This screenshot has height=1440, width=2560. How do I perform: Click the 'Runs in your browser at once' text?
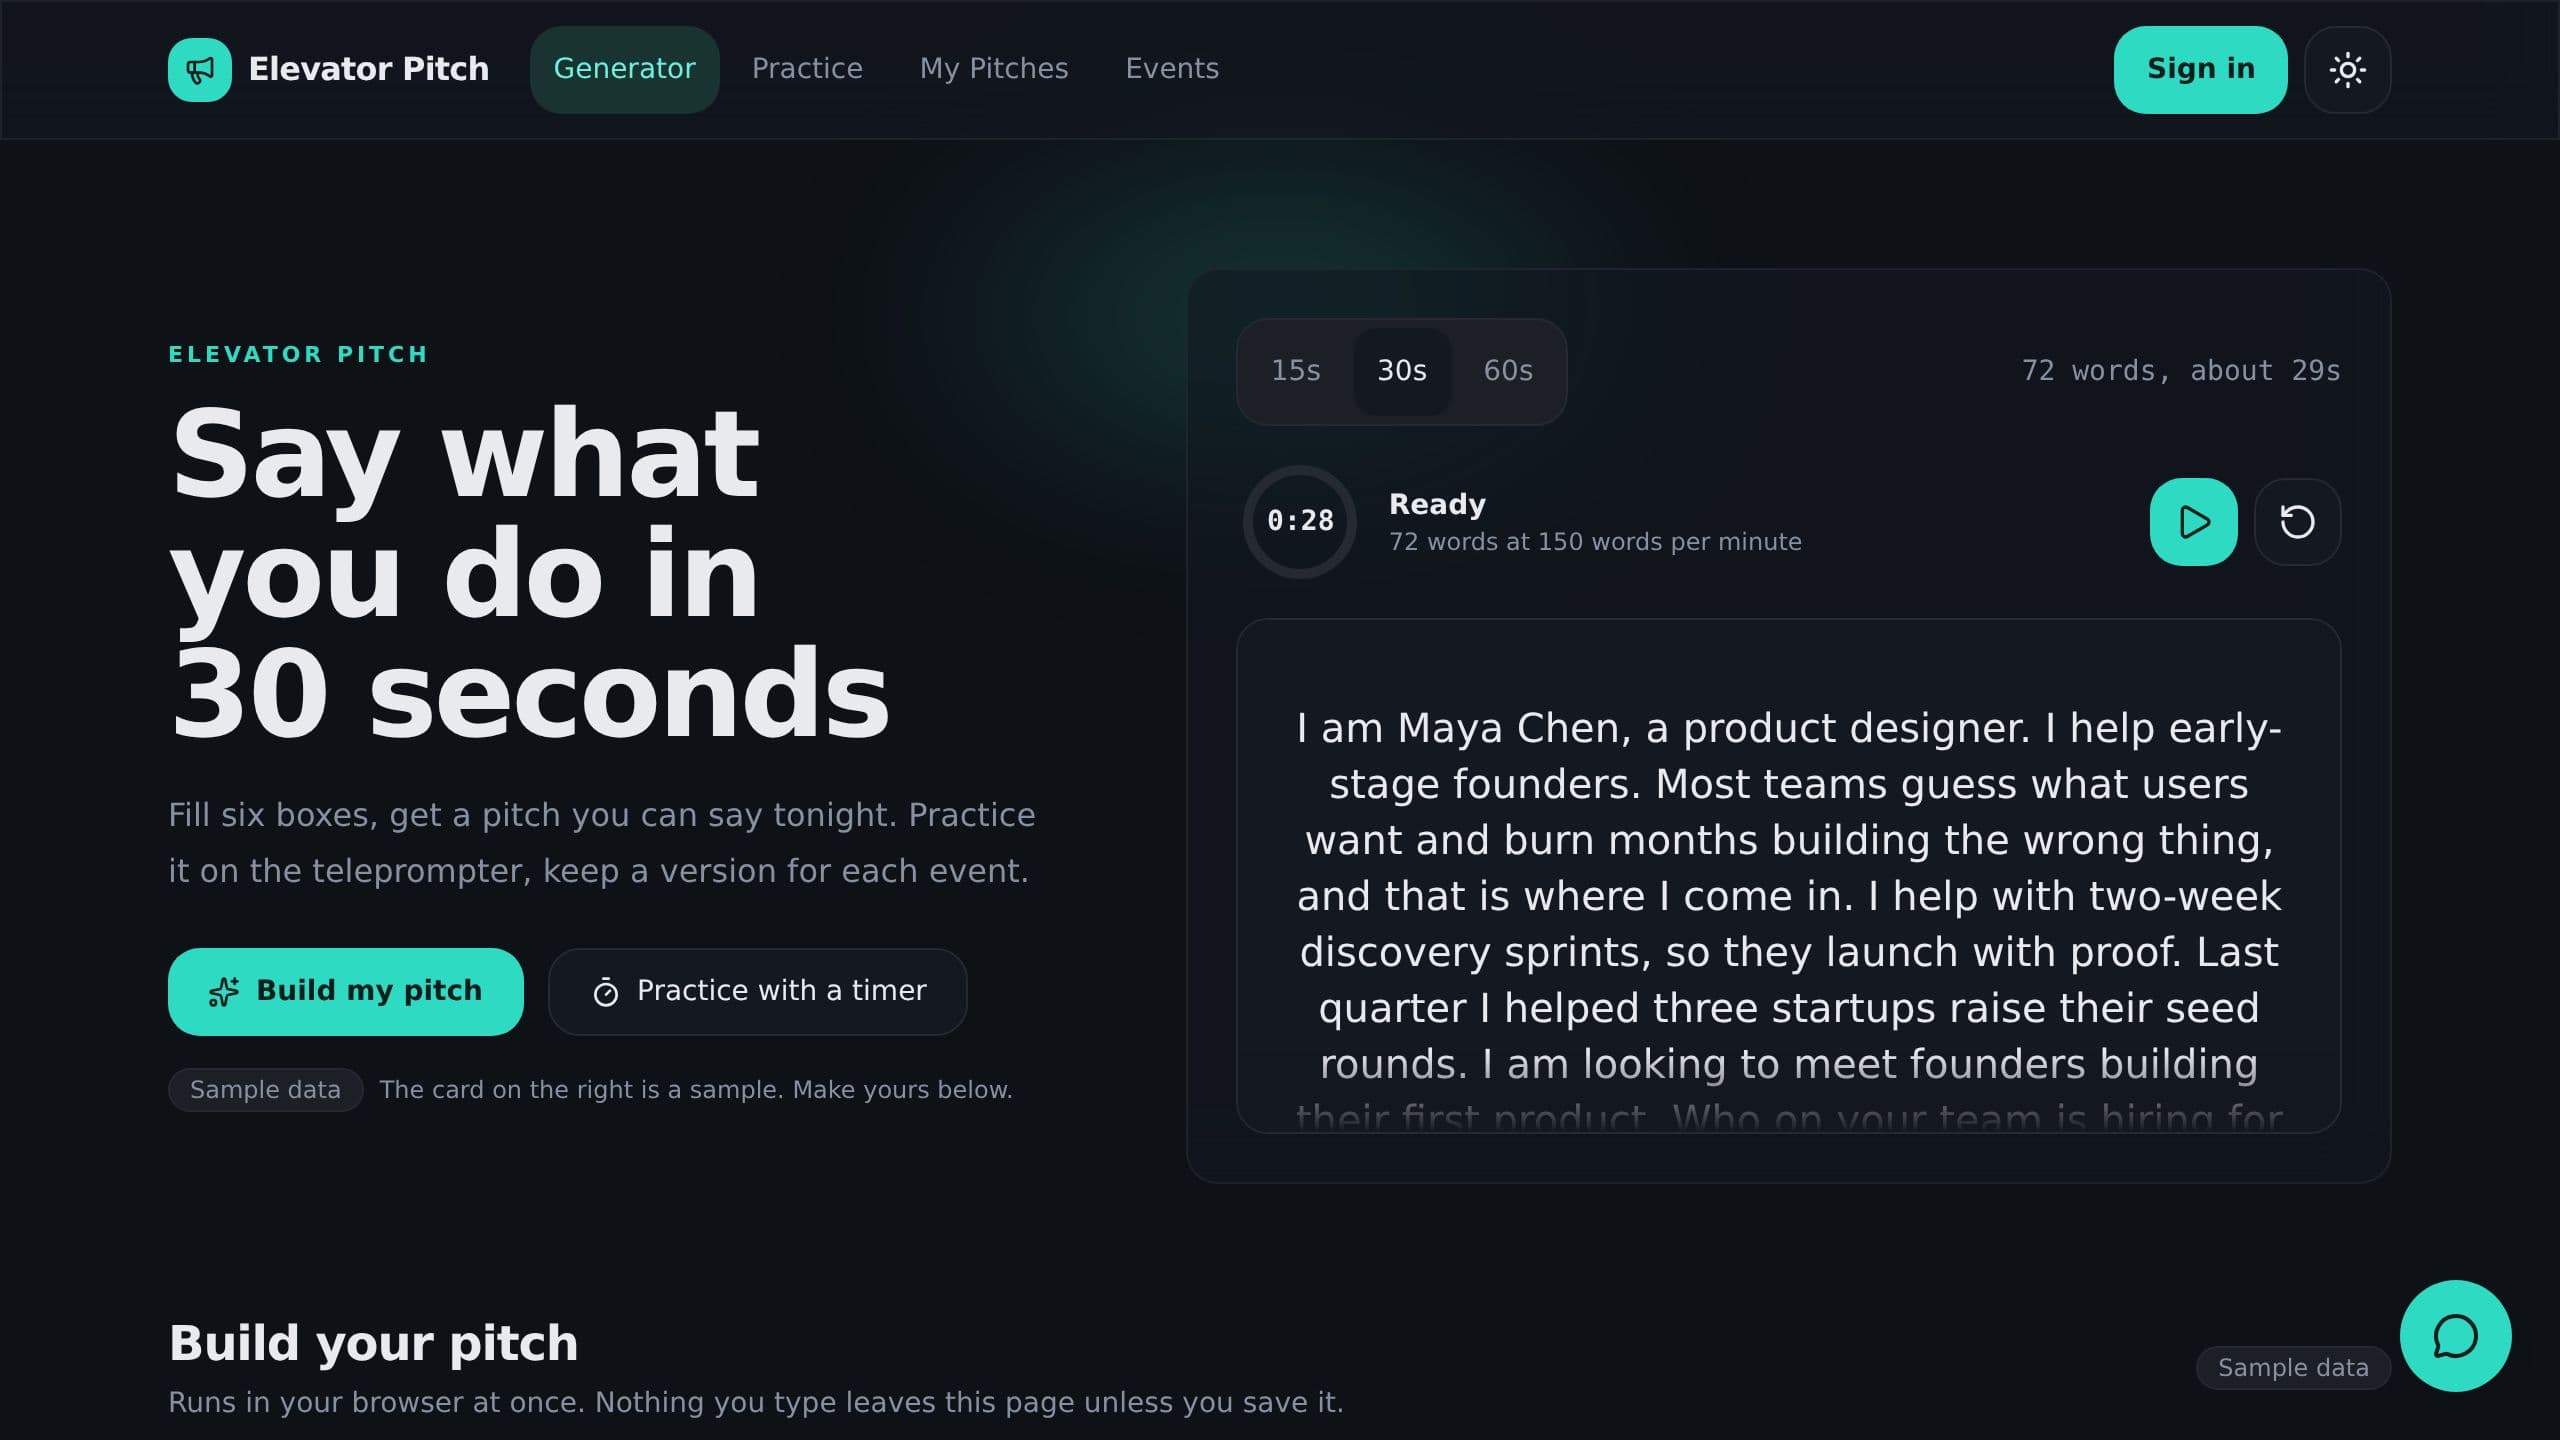coord(756,1402)
